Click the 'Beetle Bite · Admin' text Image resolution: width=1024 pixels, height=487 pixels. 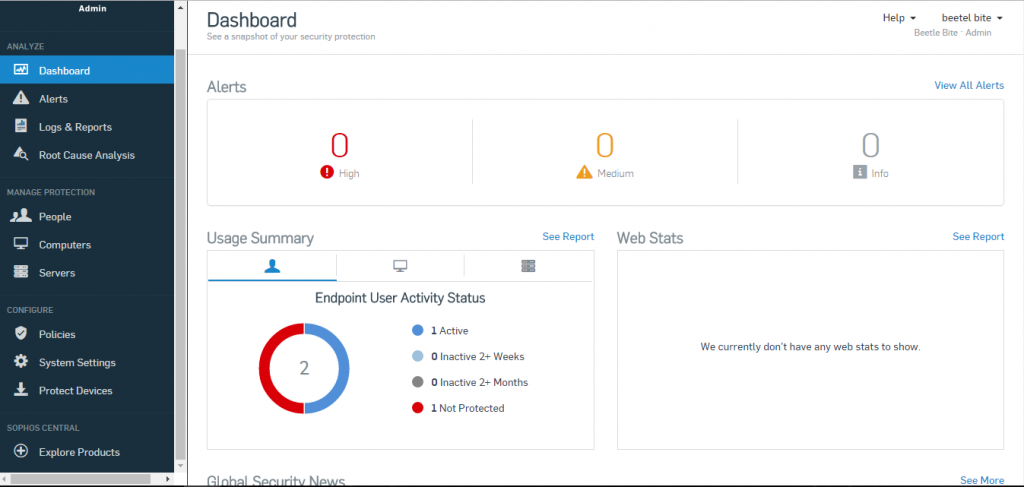coord(952,33)
